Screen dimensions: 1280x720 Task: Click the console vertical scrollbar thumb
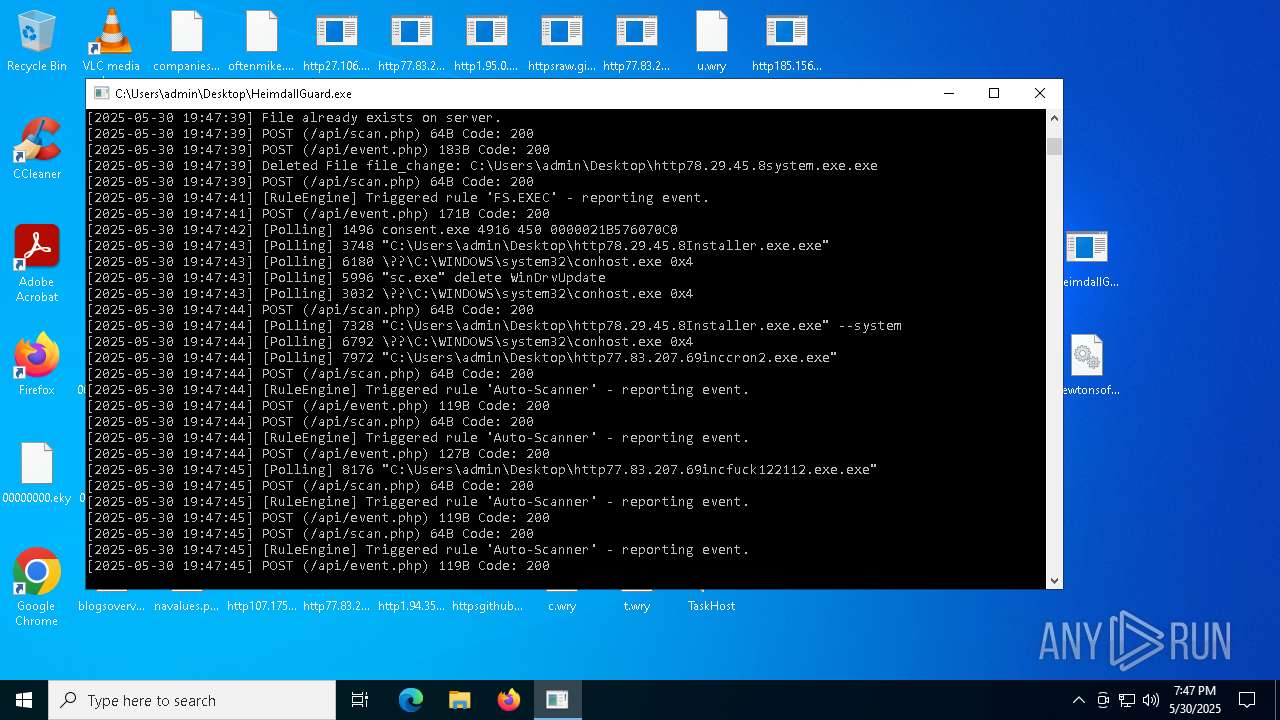tap(1054, 146)
